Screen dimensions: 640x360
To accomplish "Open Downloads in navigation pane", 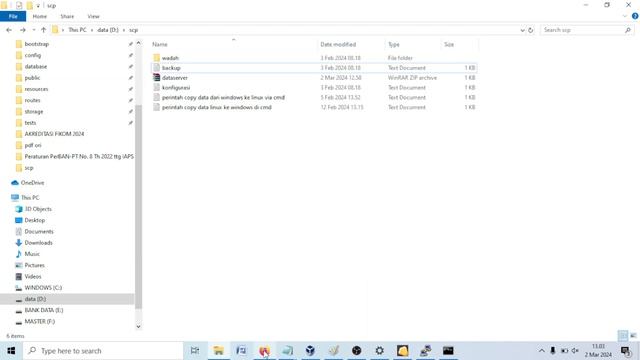I will click(38, 242).
